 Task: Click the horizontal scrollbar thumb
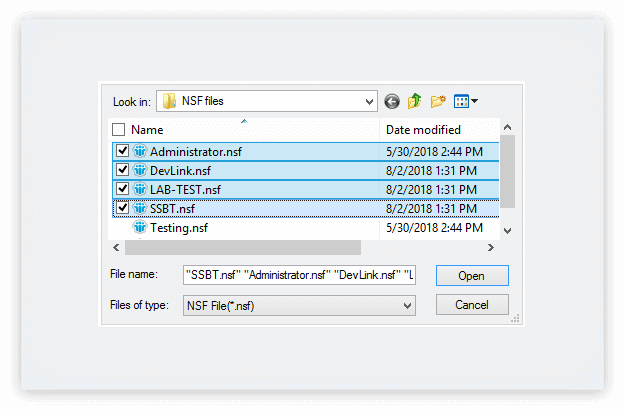[242, 247]
